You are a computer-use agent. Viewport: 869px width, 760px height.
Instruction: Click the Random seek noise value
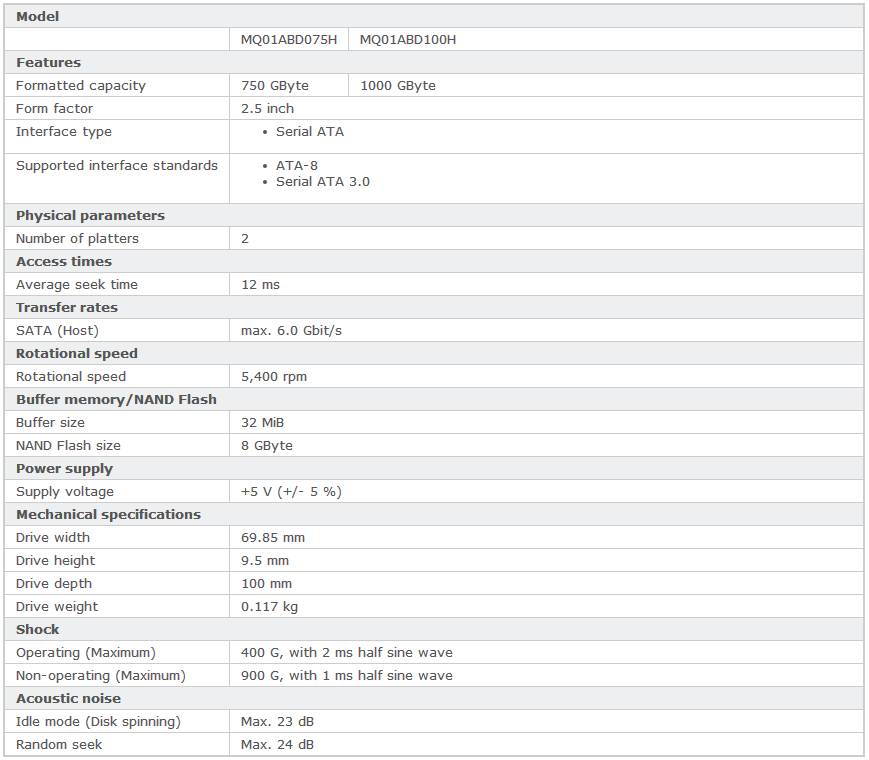[278, 745]
